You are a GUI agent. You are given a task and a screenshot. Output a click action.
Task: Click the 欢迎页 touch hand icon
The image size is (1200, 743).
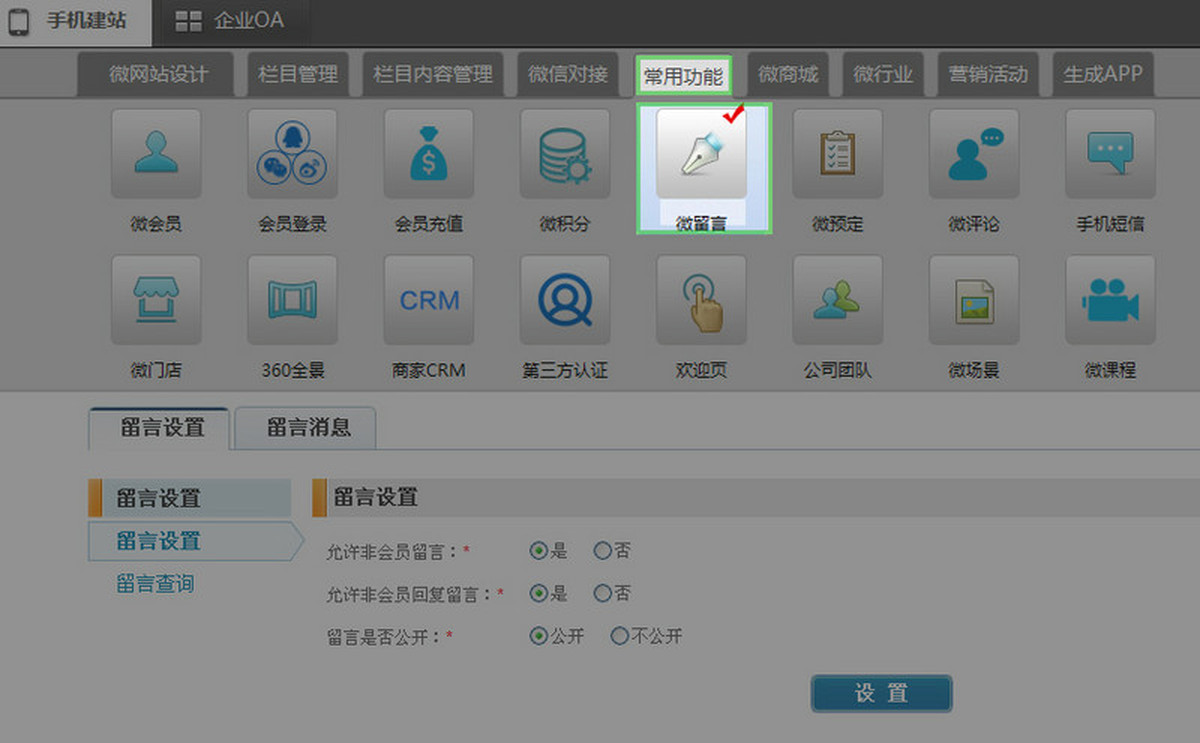pyautogui.click(x=701, y=300)
